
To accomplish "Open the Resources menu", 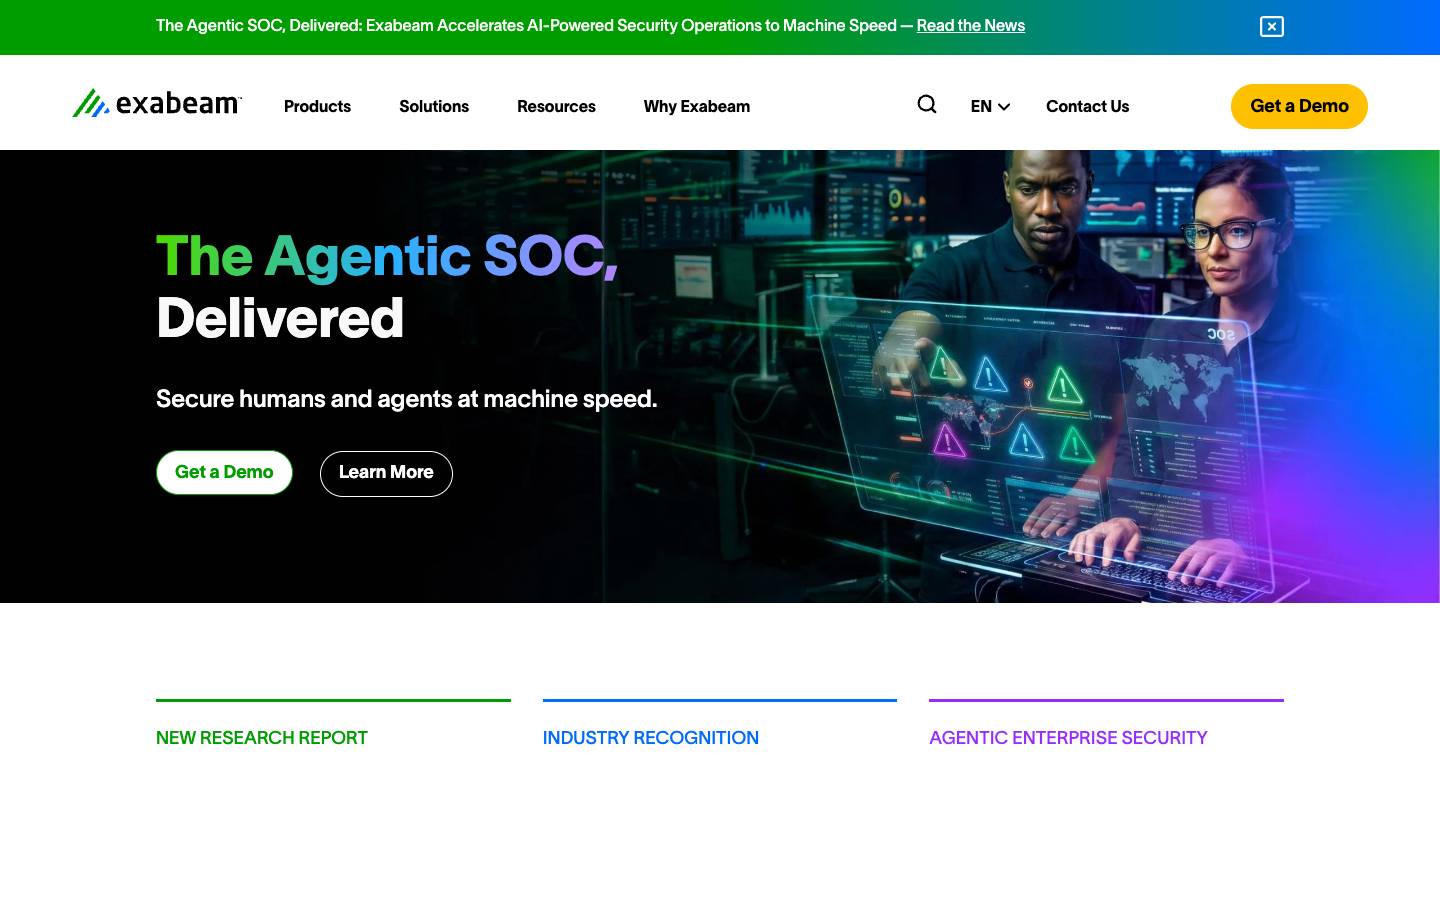I will [556, 106].
